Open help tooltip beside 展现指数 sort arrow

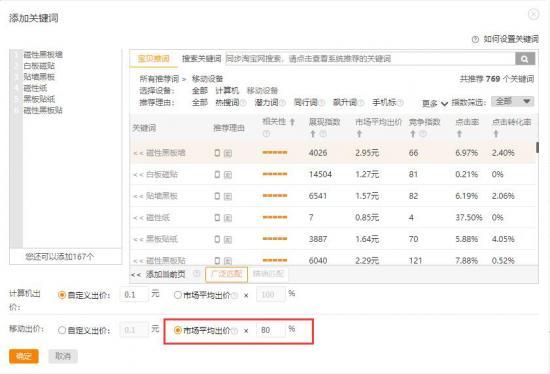coord(323,134)
